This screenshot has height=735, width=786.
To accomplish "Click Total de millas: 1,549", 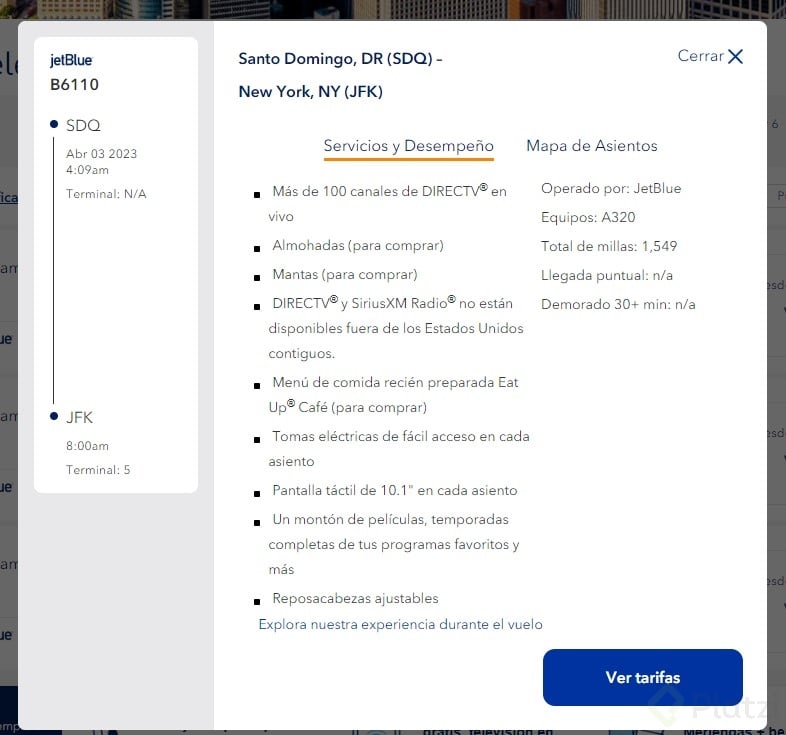I will pyautogui.click(x=609, y=246).
